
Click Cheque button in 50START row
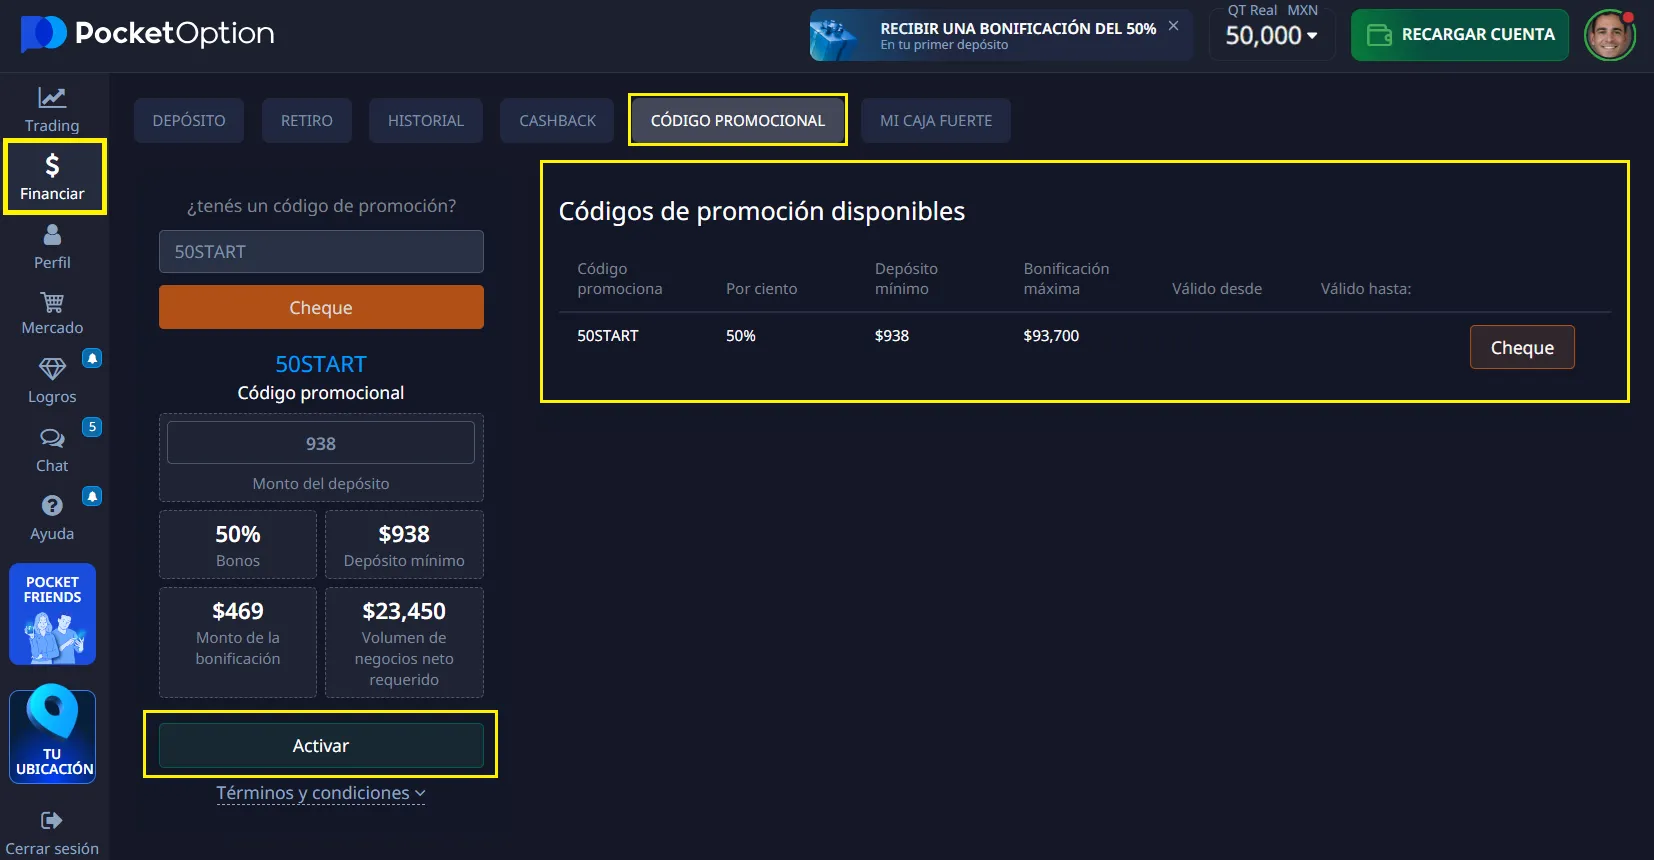(x=1522, y=347)
